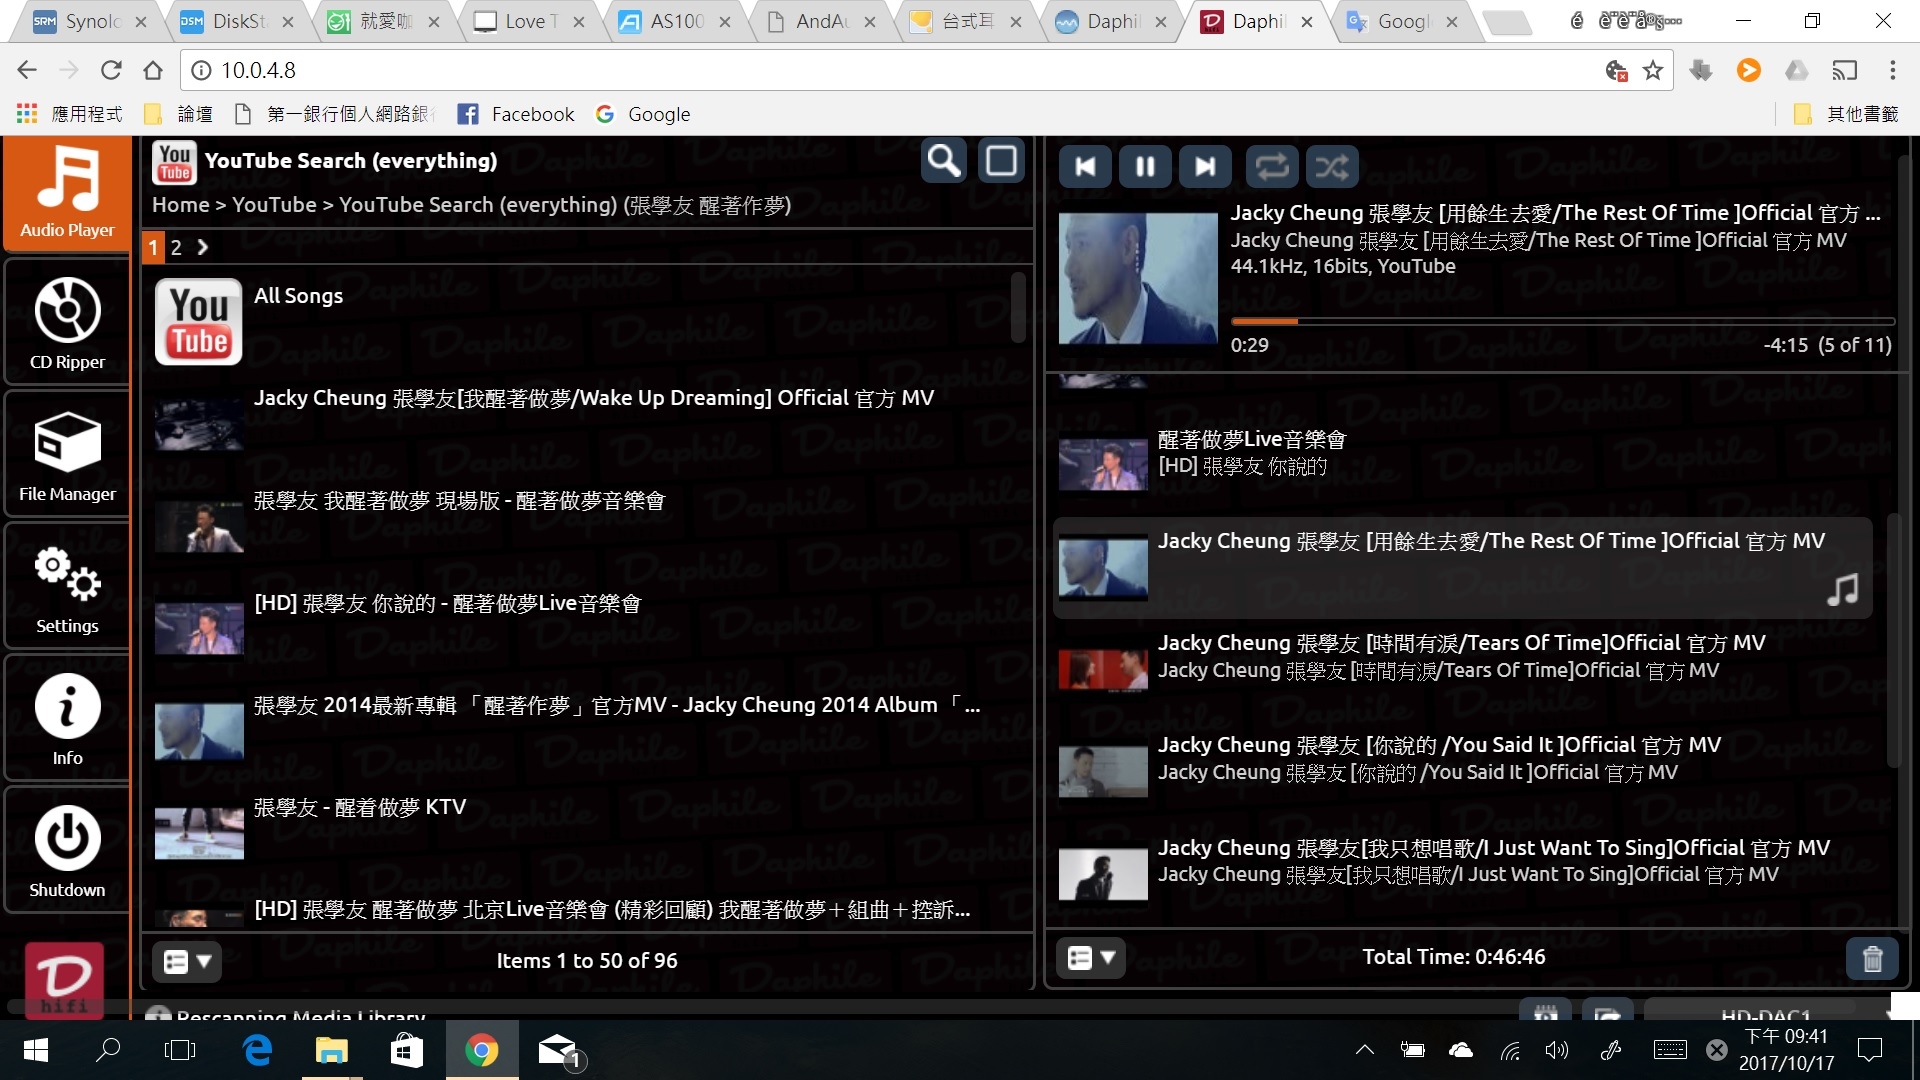Skip to previous track

pyautogui.click(x=1085, y=167)
